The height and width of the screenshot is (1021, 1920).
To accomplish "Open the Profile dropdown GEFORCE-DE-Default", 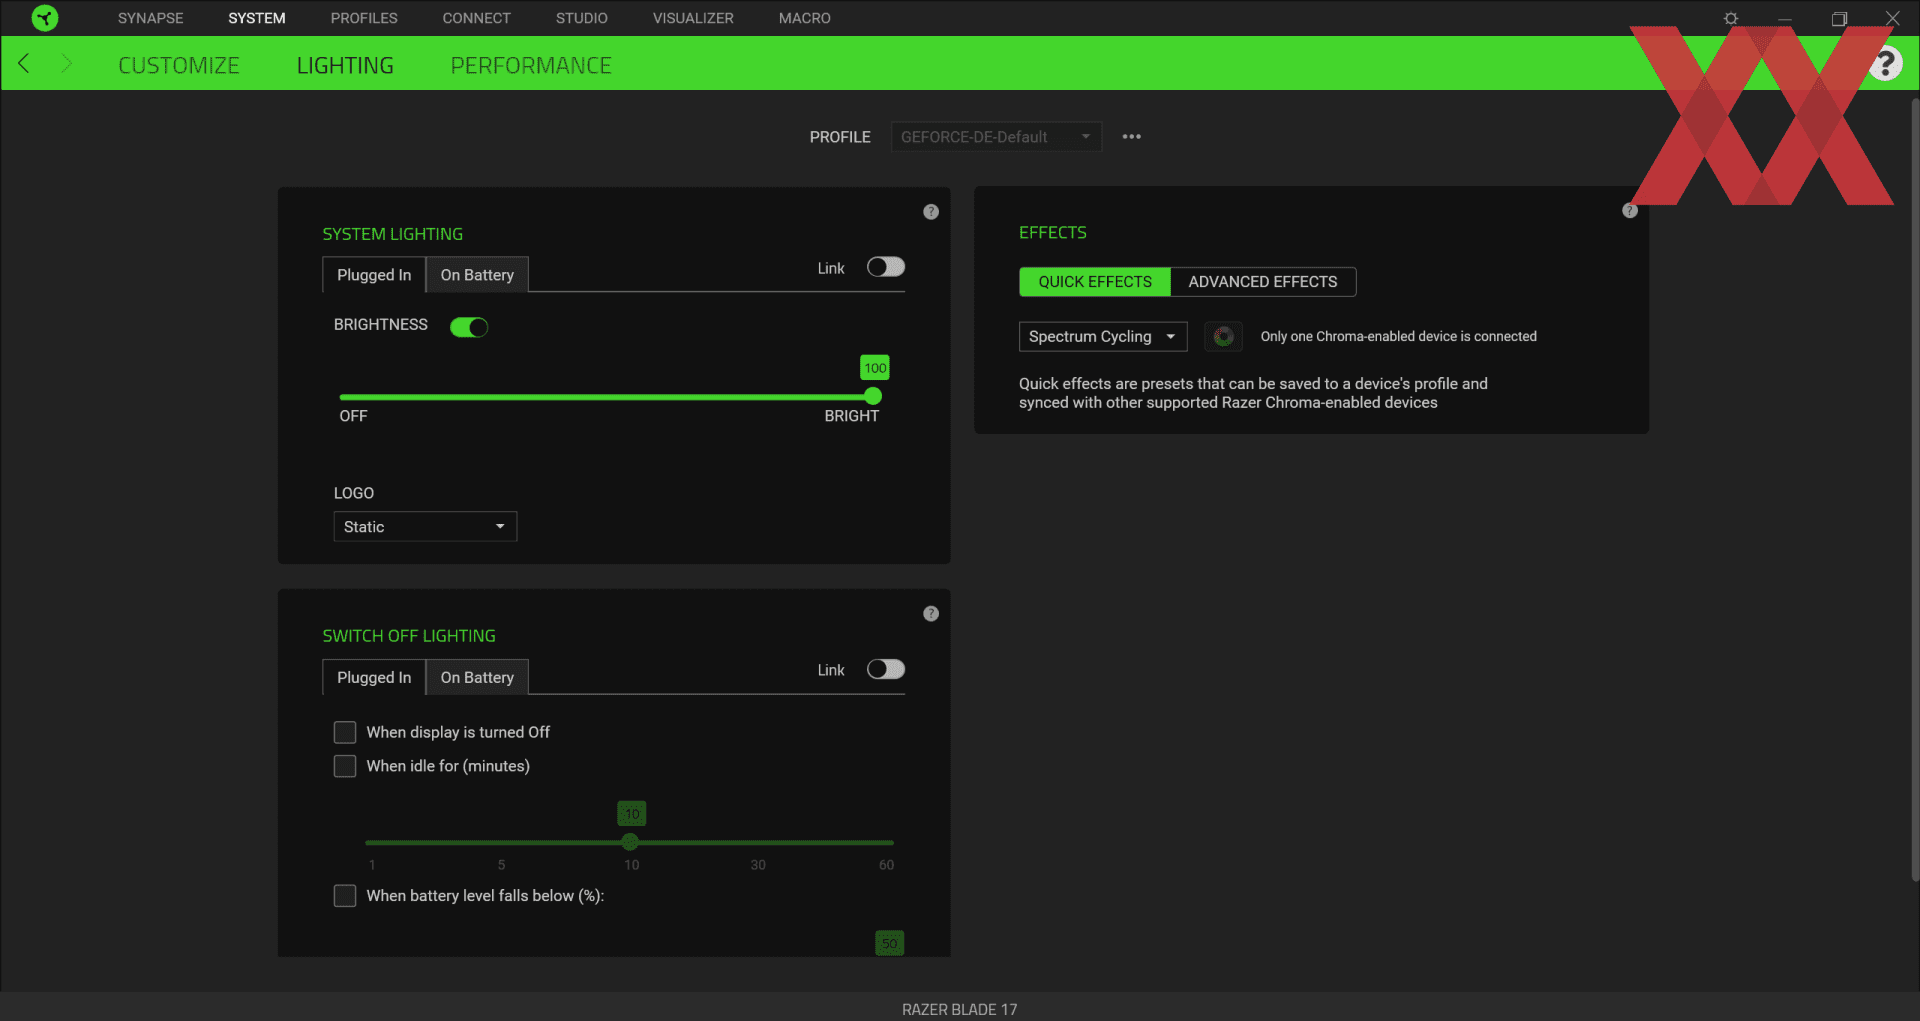I will (x=996, y=137).
